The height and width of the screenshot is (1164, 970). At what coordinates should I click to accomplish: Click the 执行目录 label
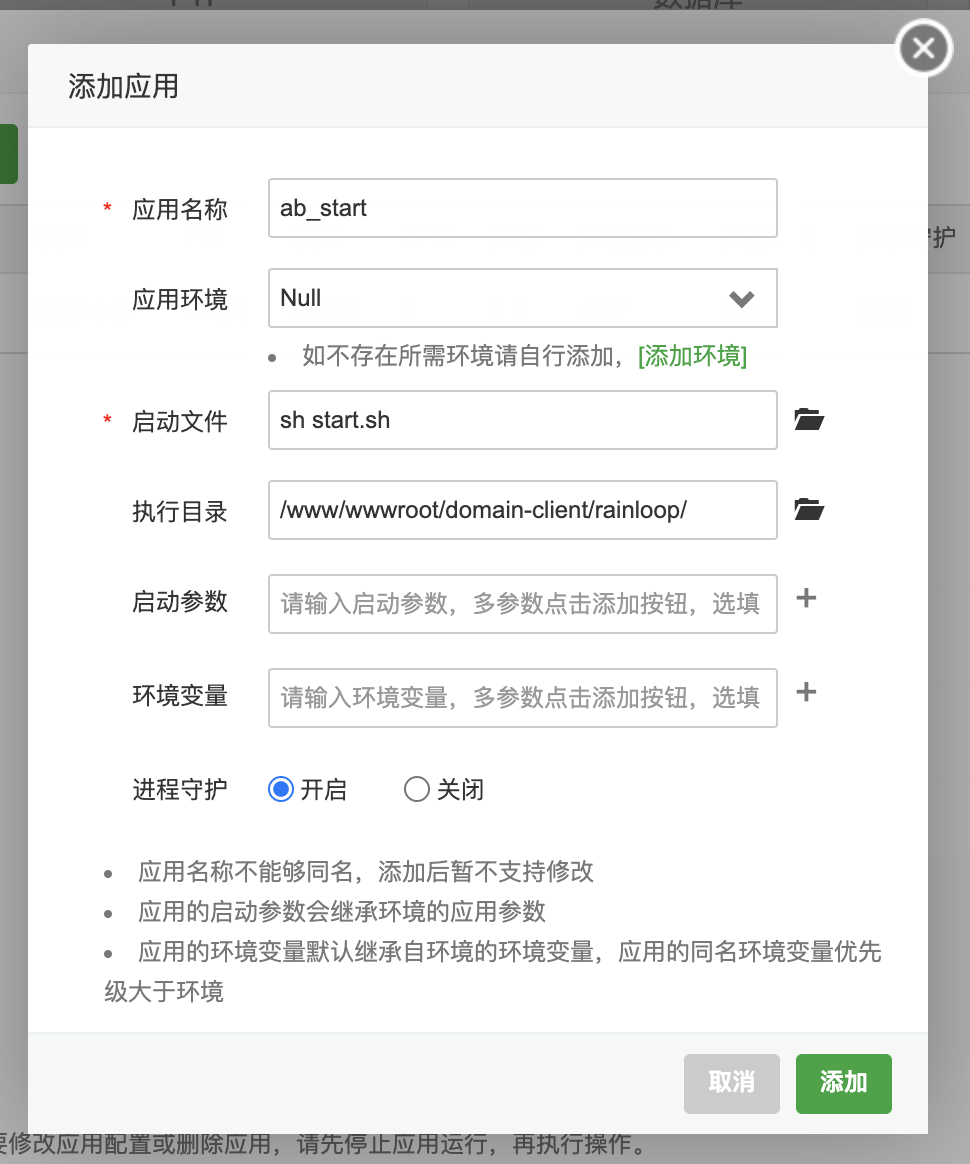[x=180, y=511]
